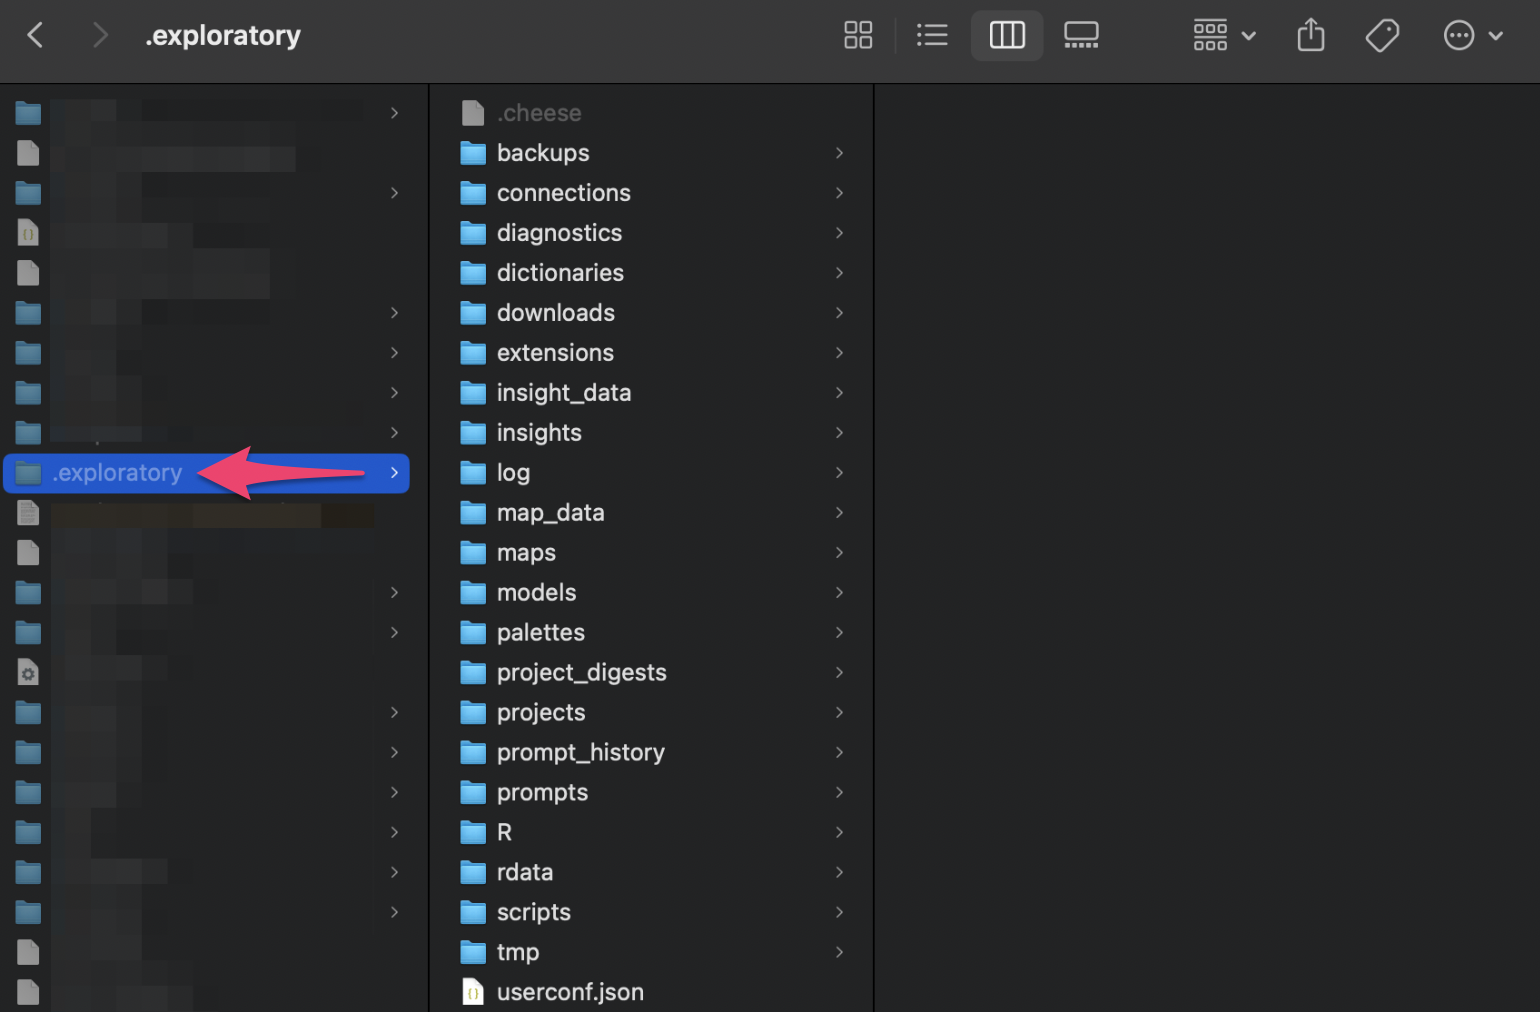Switch to icon grid view

858,36
